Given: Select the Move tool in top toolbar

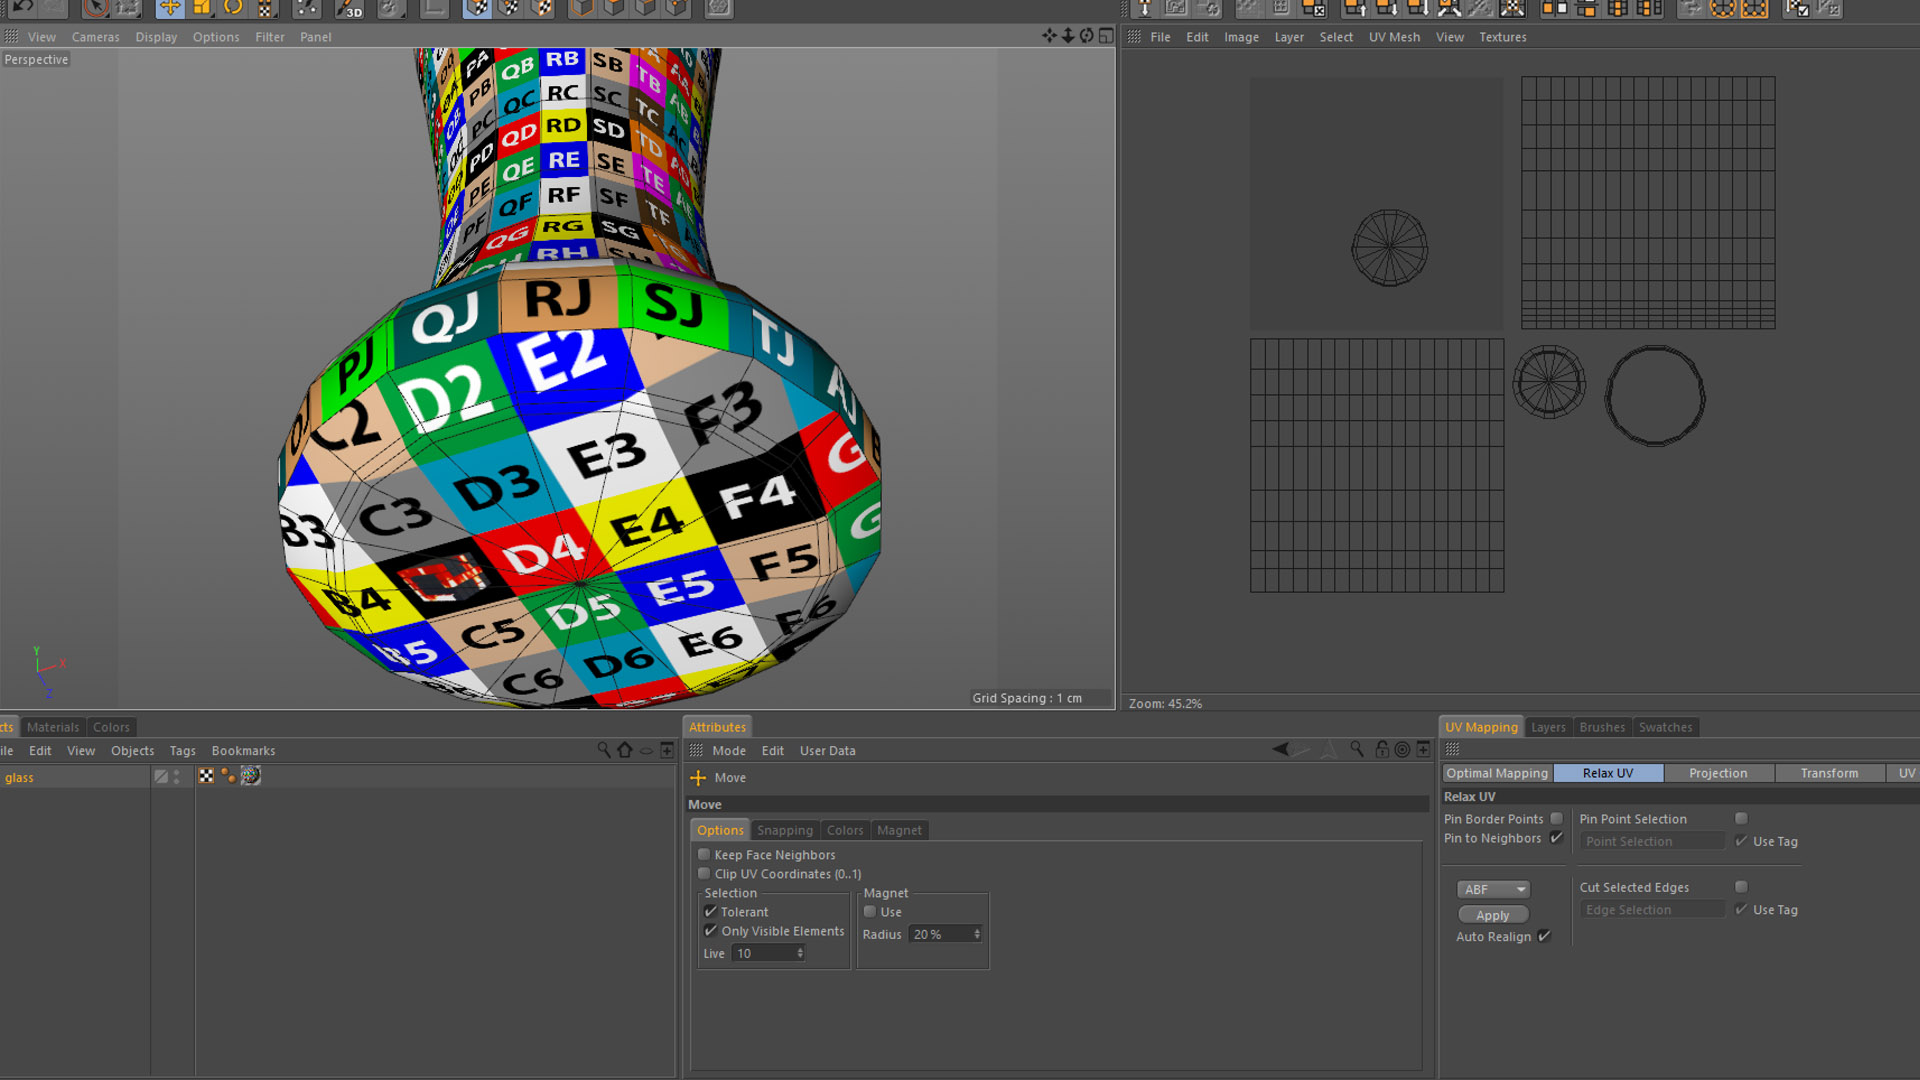Looking at the screenshot, I should [x=169, y=8].
